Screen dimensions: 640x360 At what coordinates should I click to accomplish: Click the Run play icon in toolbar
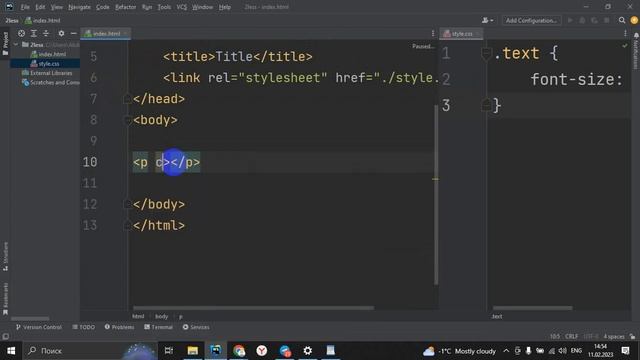tap(570, 20)
